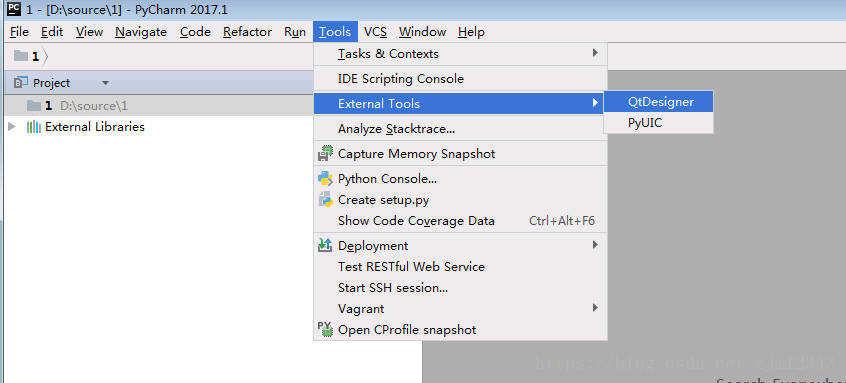This screenshot has height=383, width=846.
Task: Expand the External Libraries tree node
Action: click(12, 127)
